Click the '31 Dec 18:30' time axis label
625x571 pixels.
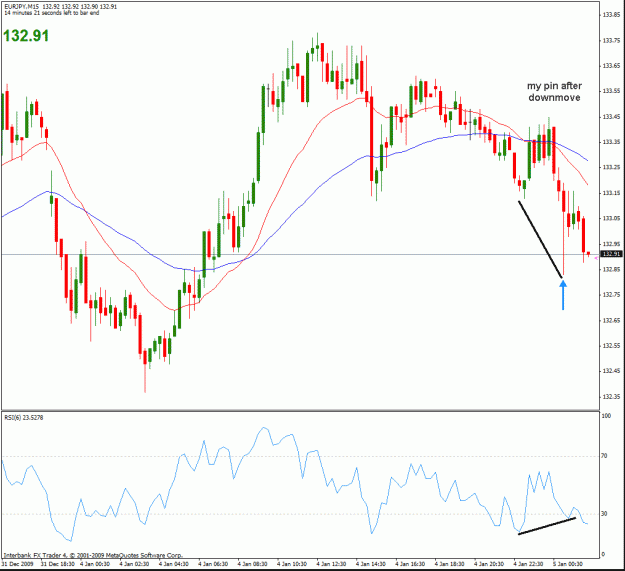tap(58, 564)
